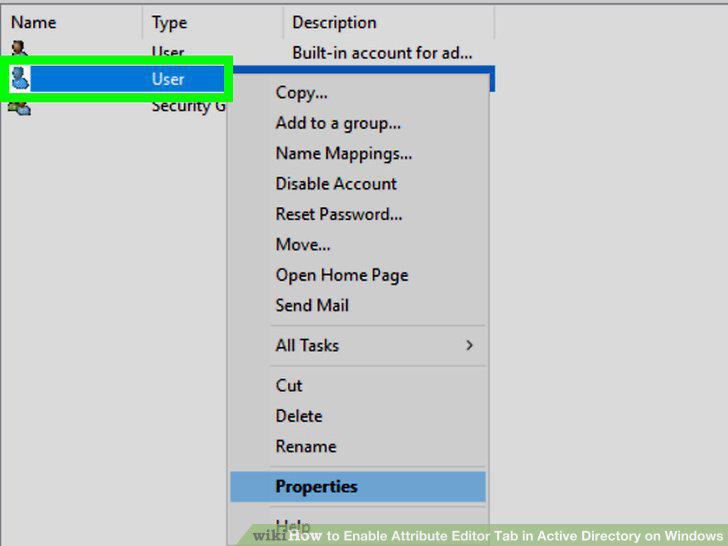Screen dimensions: 728x546
Task: Click the security group icon
Action: click(20, 108)
